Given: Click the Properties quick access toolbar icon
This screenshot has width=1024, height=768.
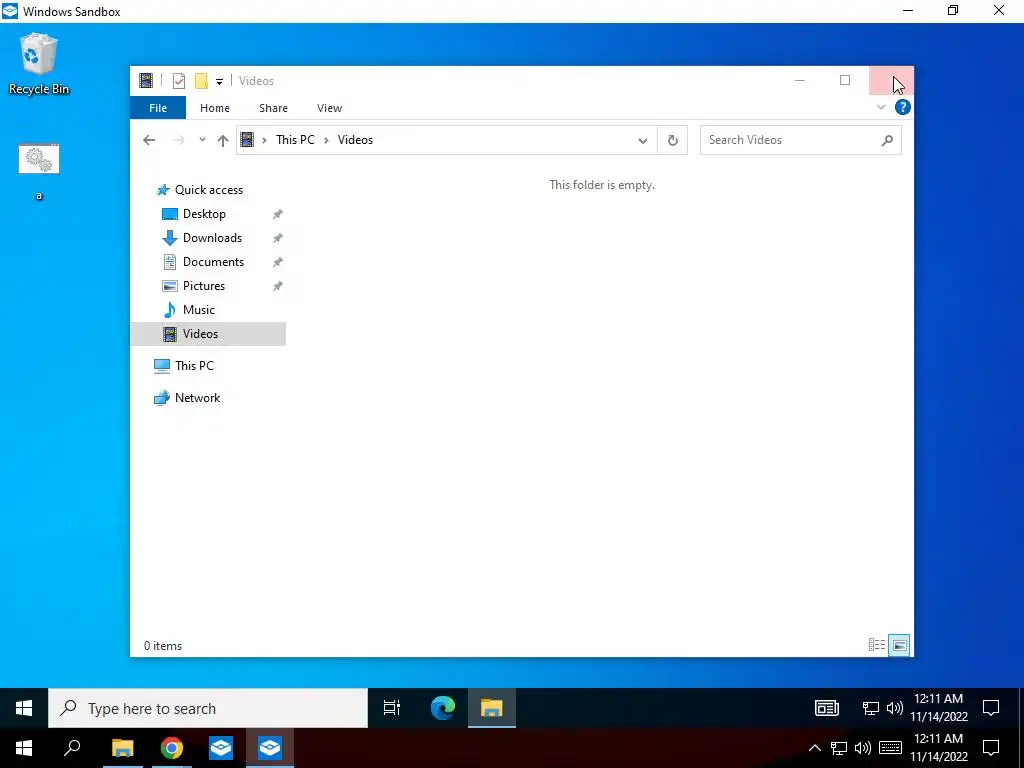Looking at the screenshot, I should (x=178, y=81).
